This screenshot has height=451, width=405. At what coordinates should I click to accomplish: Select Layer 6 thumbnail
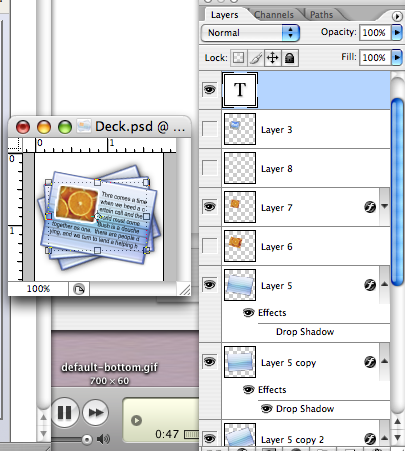(x=240, y=246)
